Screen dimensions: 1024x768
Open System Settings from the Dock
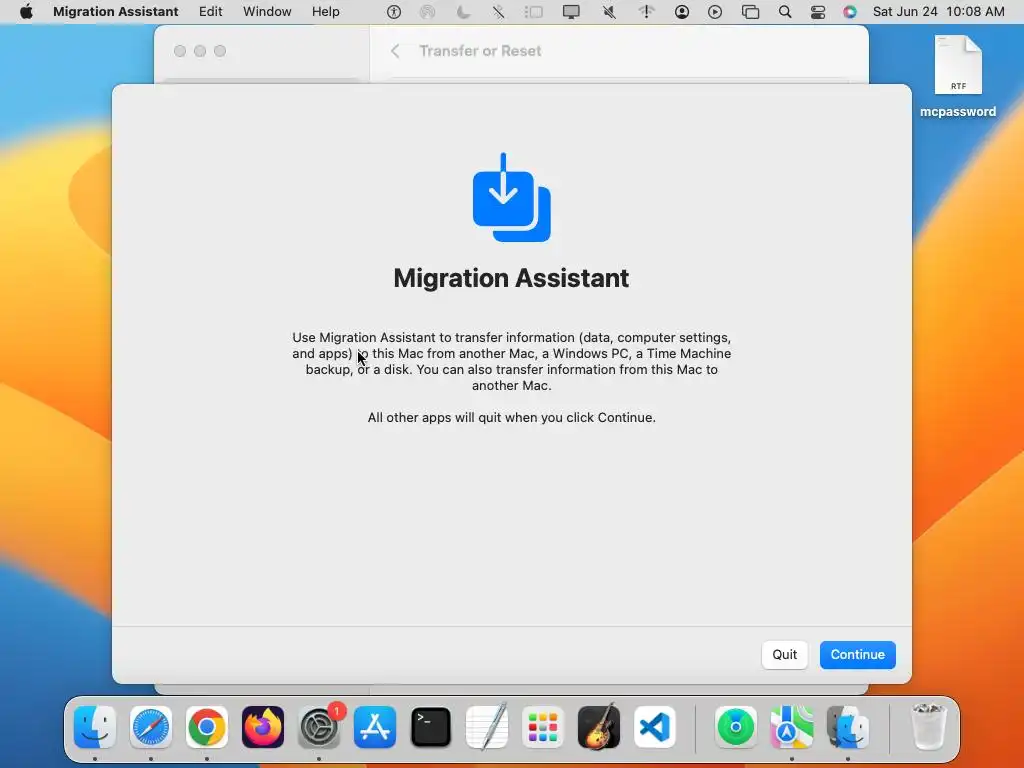point(319,727)
